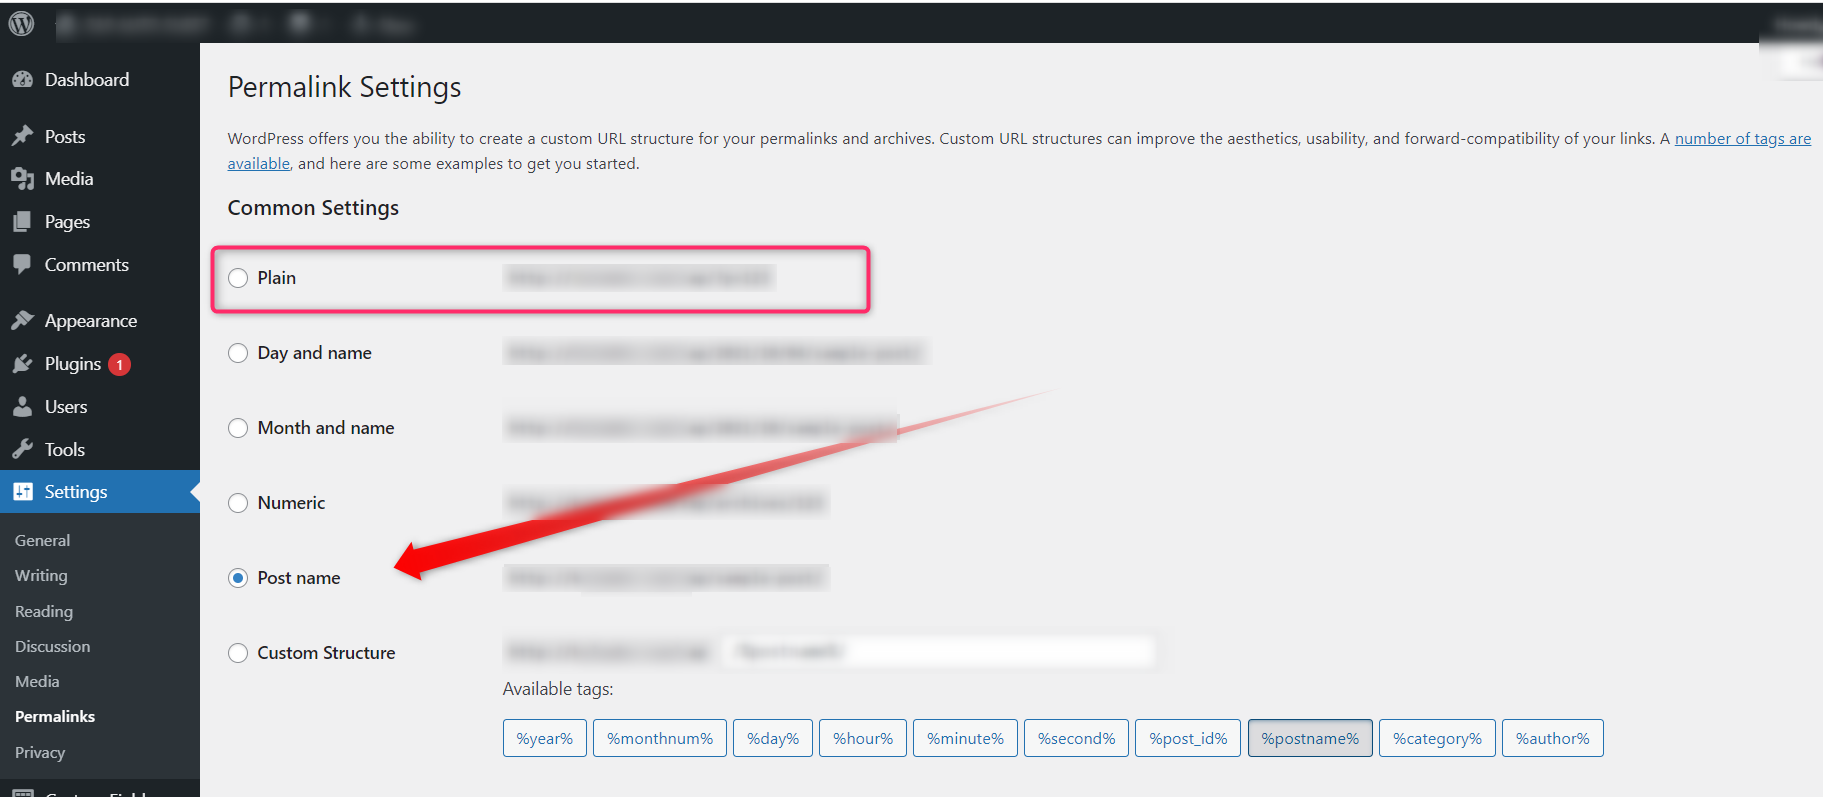Image resolution: width=1823 pixels, height=797 pixels.
Task: Insert the %post_id% tag
Action: pyautogui.click(x=1188, y=738)
